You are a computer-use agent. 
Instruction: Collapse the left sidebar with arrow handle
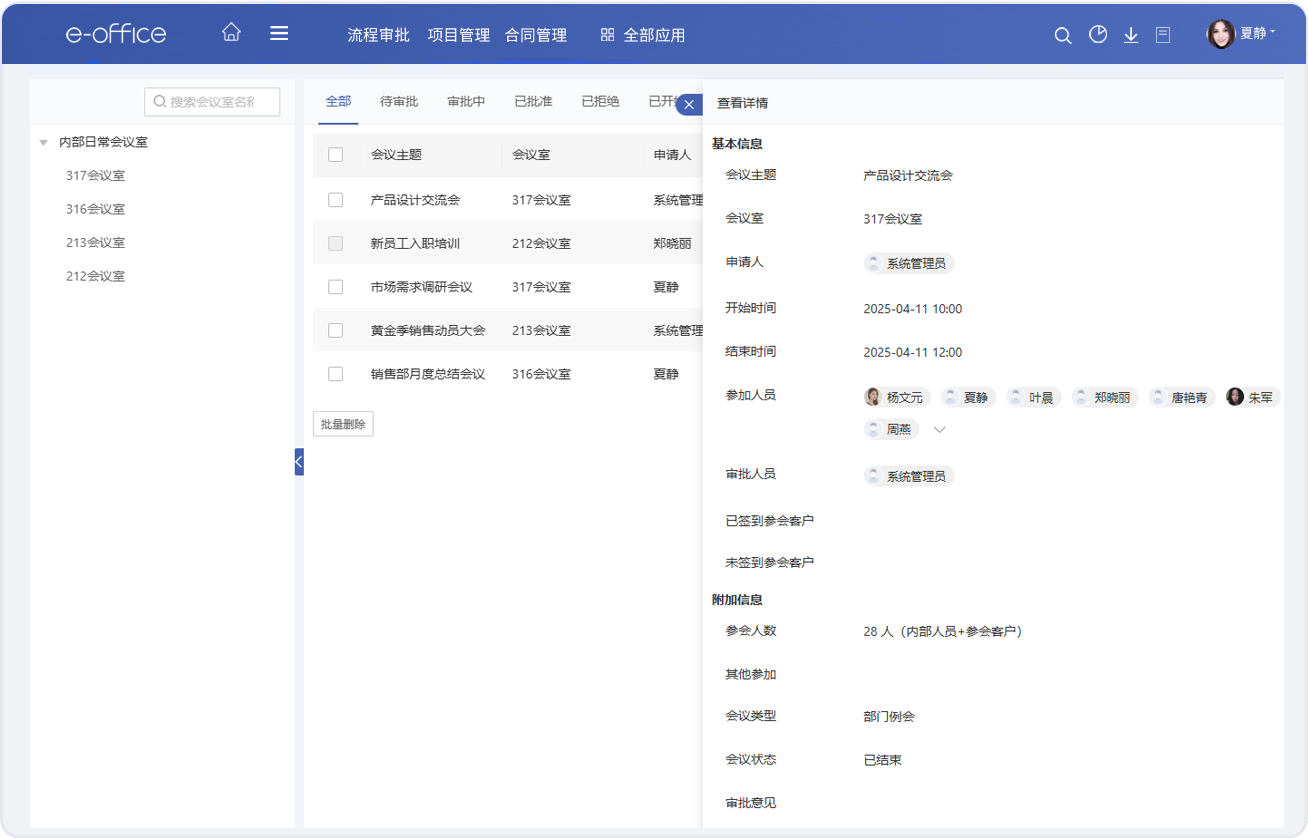point(298,462)
